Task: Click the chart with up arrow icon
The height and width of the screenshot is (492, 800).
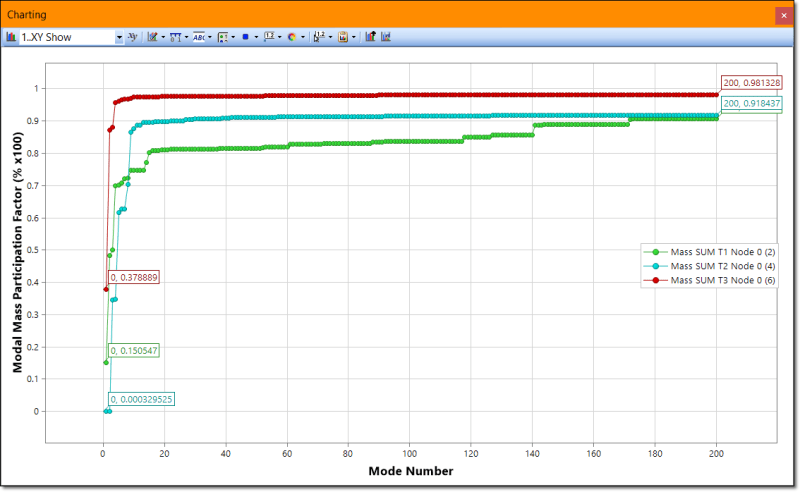Action: [x=370, y=36]
